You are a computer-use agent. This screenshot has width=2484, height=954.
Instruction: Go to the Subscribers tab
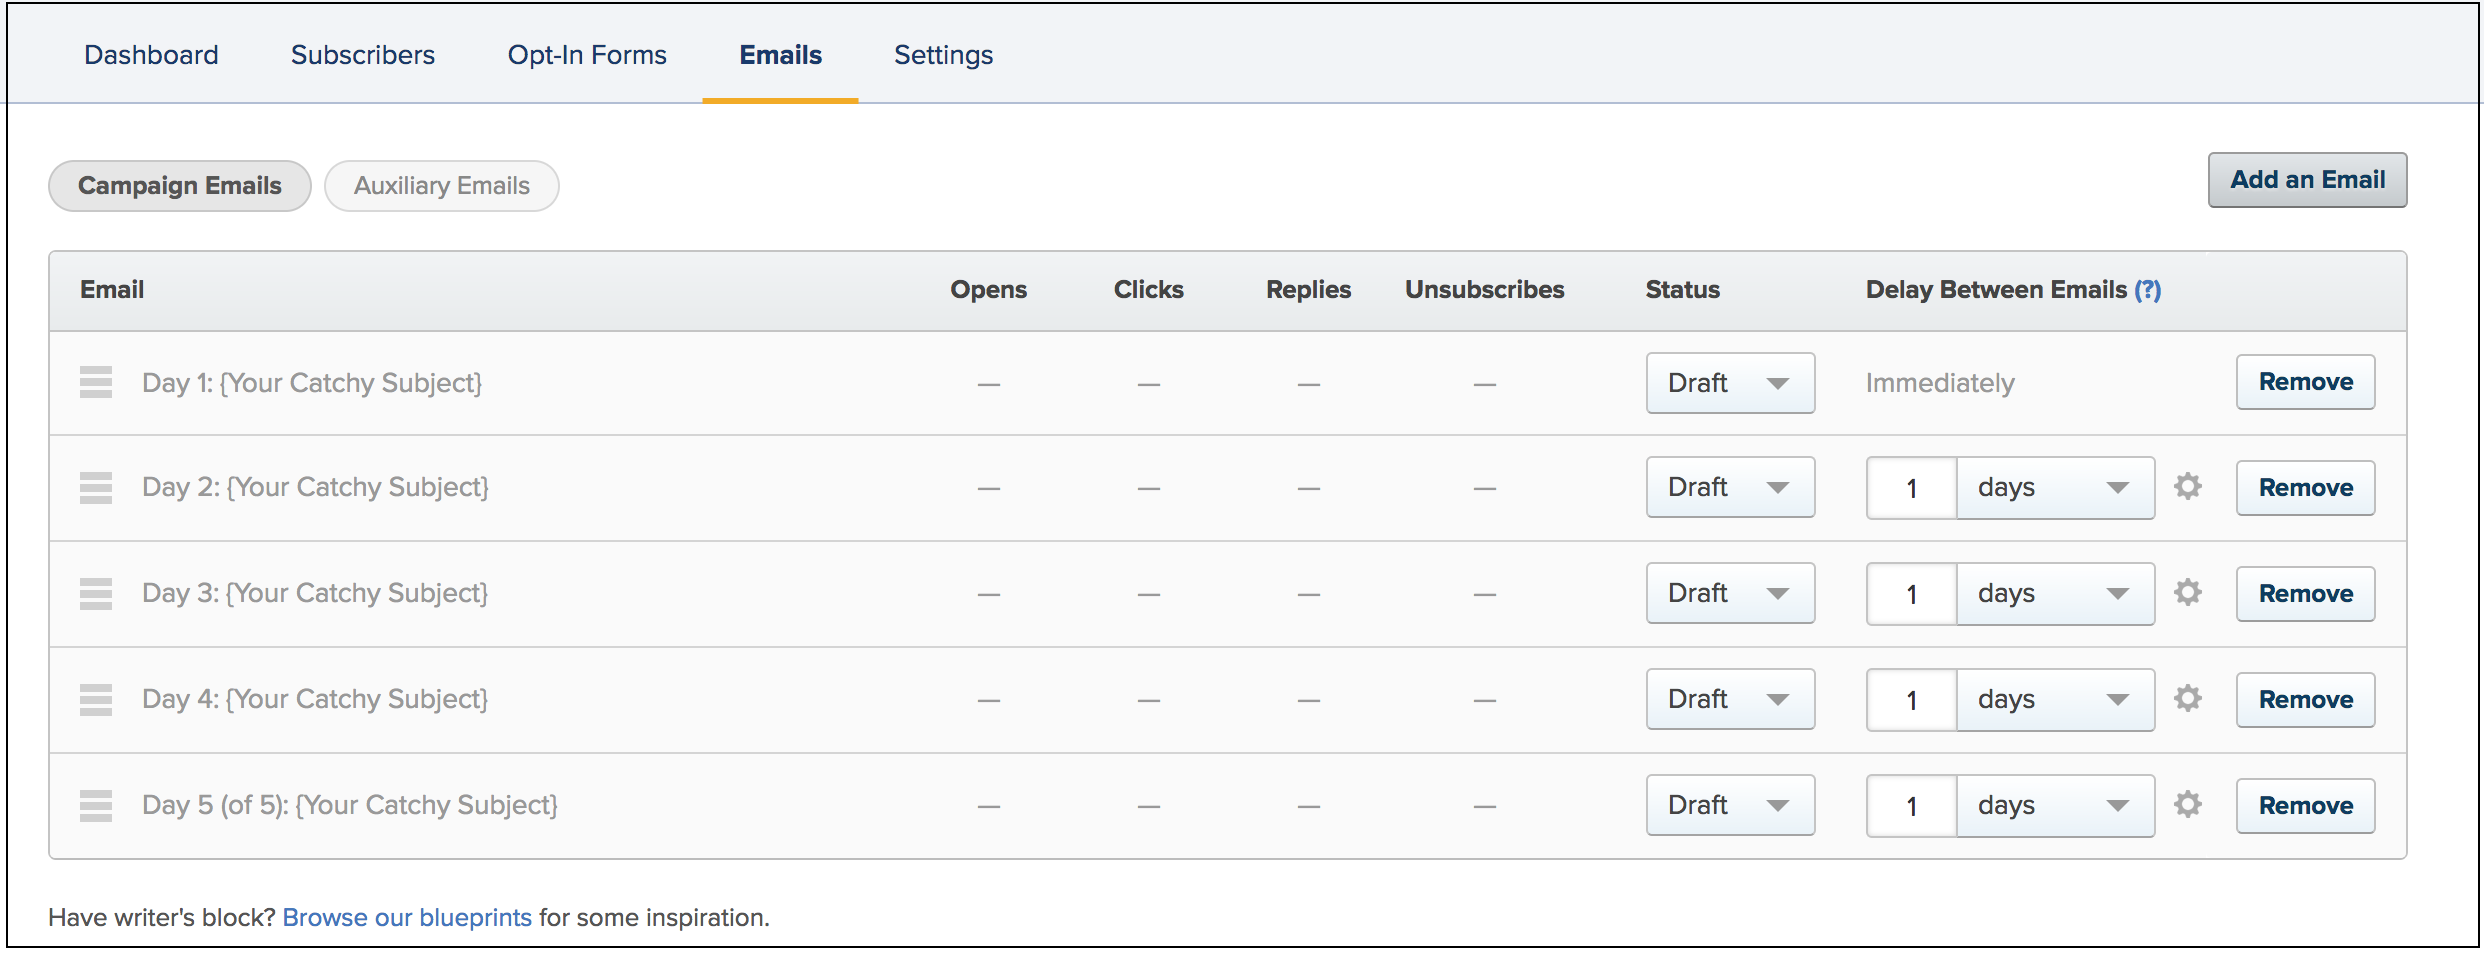pyautogui.click(x=363, y=55)
